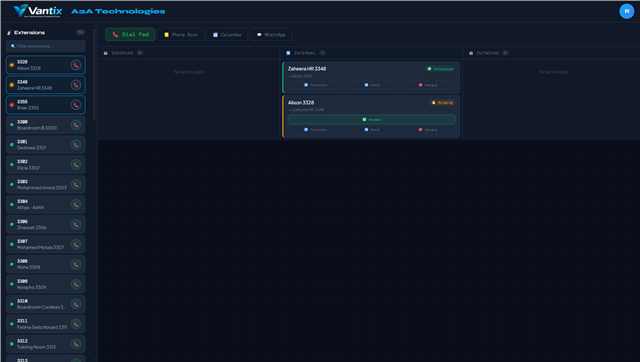The height and width of the screenshot is (362, 640).
Task: Call Mohammed Amod 3303 phone icon
Action: [76, 184]
